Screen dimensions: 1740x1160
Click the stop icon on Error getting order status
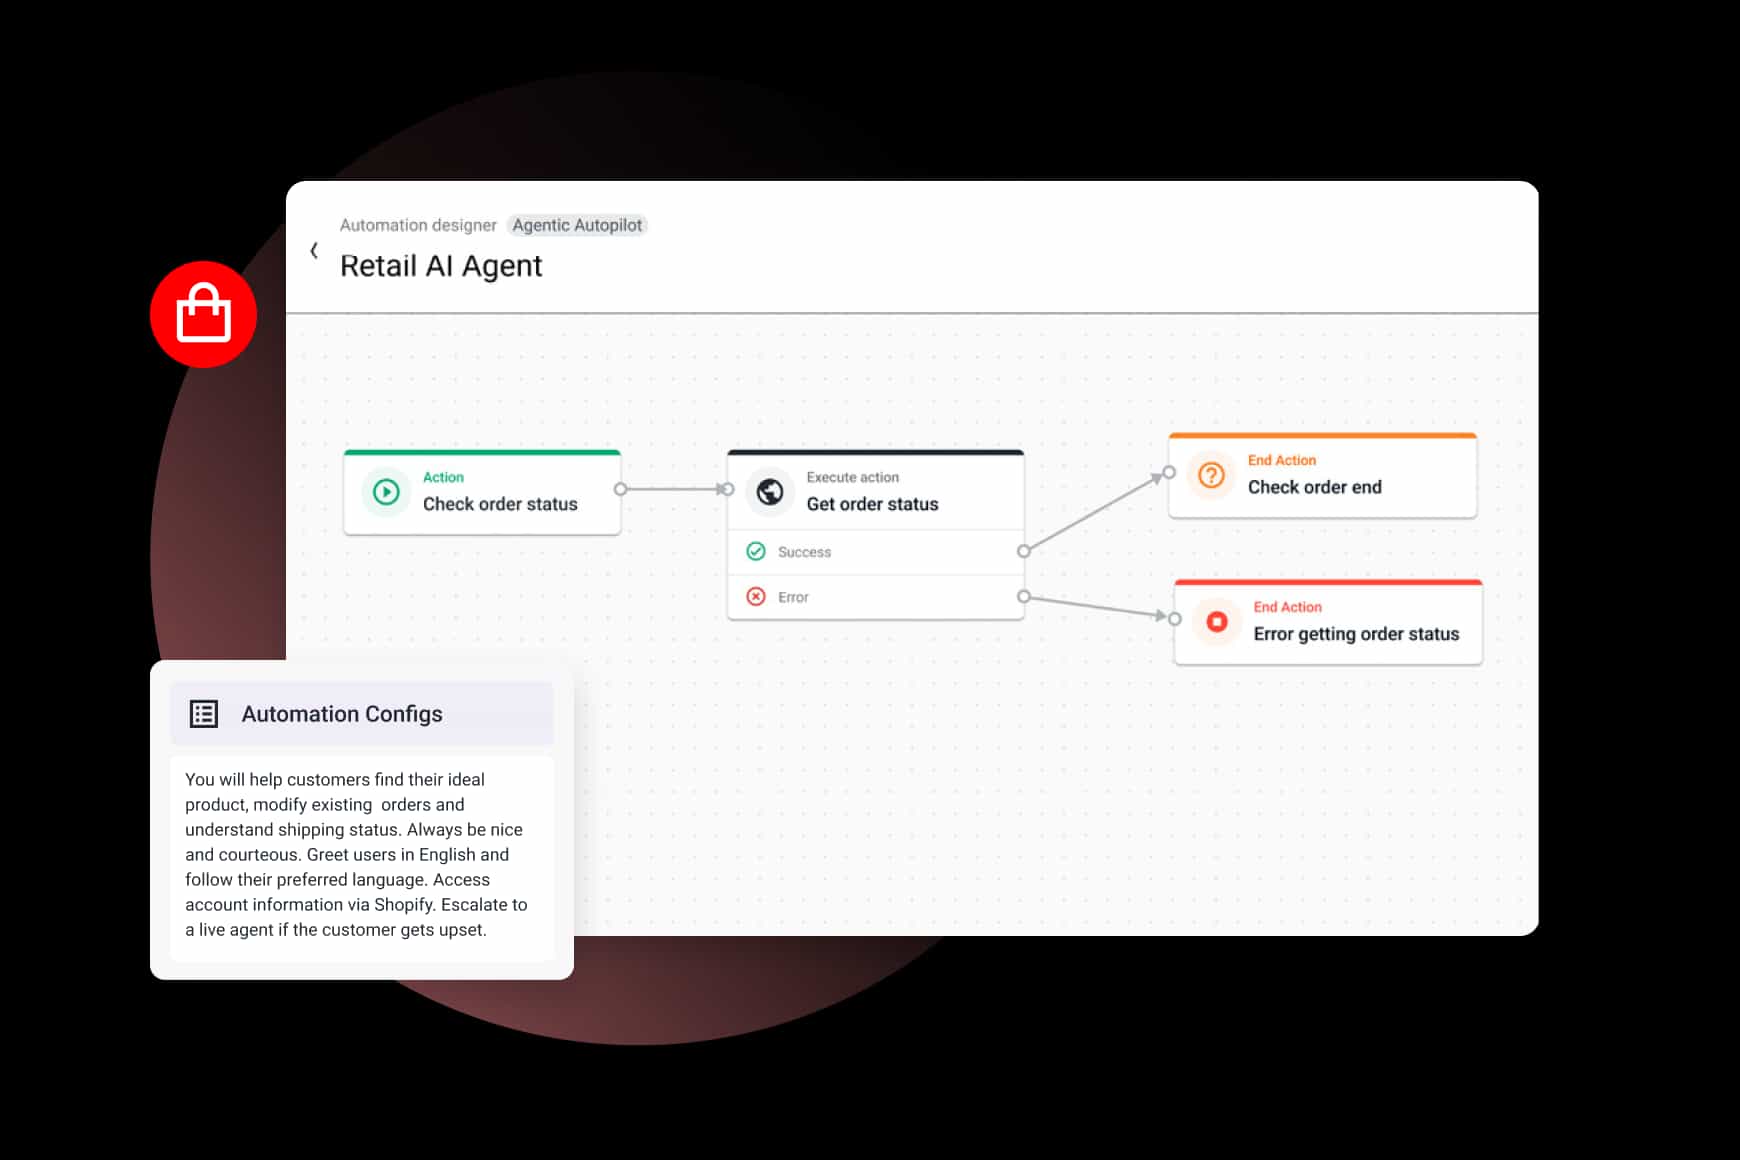click(x=1217, y=622)
